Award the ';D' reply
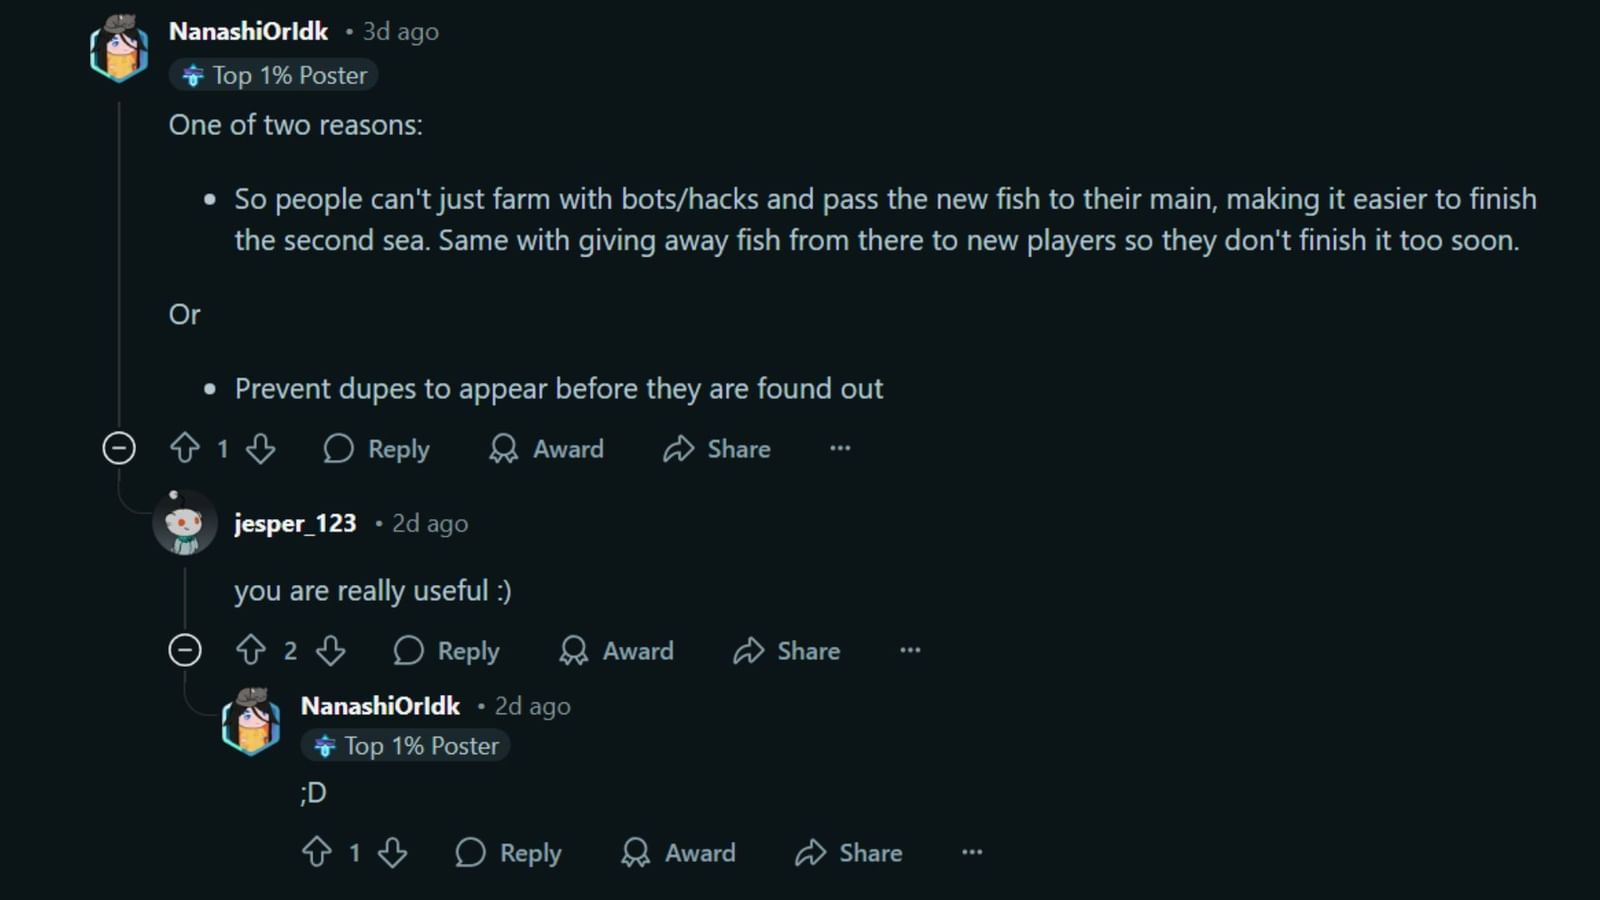 pos(679,852)
